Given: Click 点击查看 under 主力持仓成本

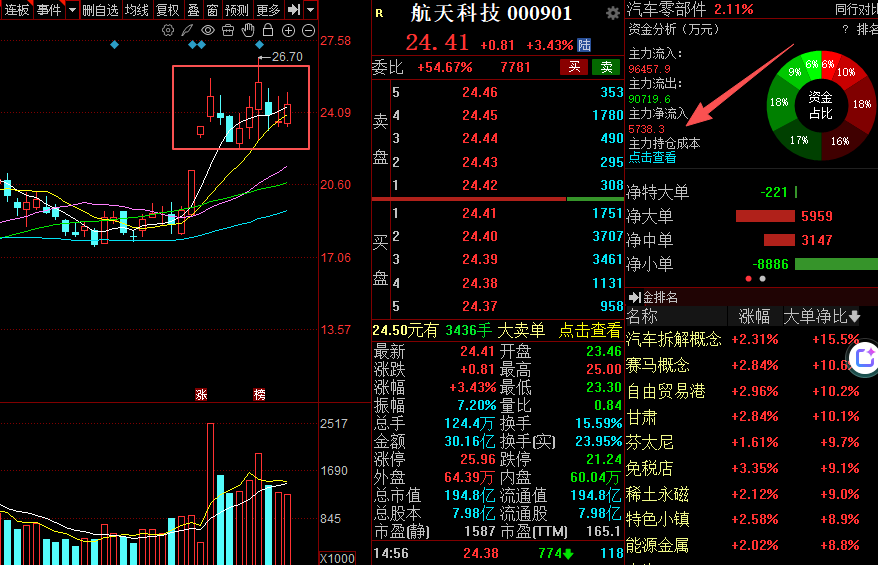Looking at the screenshot, I should tap(652, 157).
